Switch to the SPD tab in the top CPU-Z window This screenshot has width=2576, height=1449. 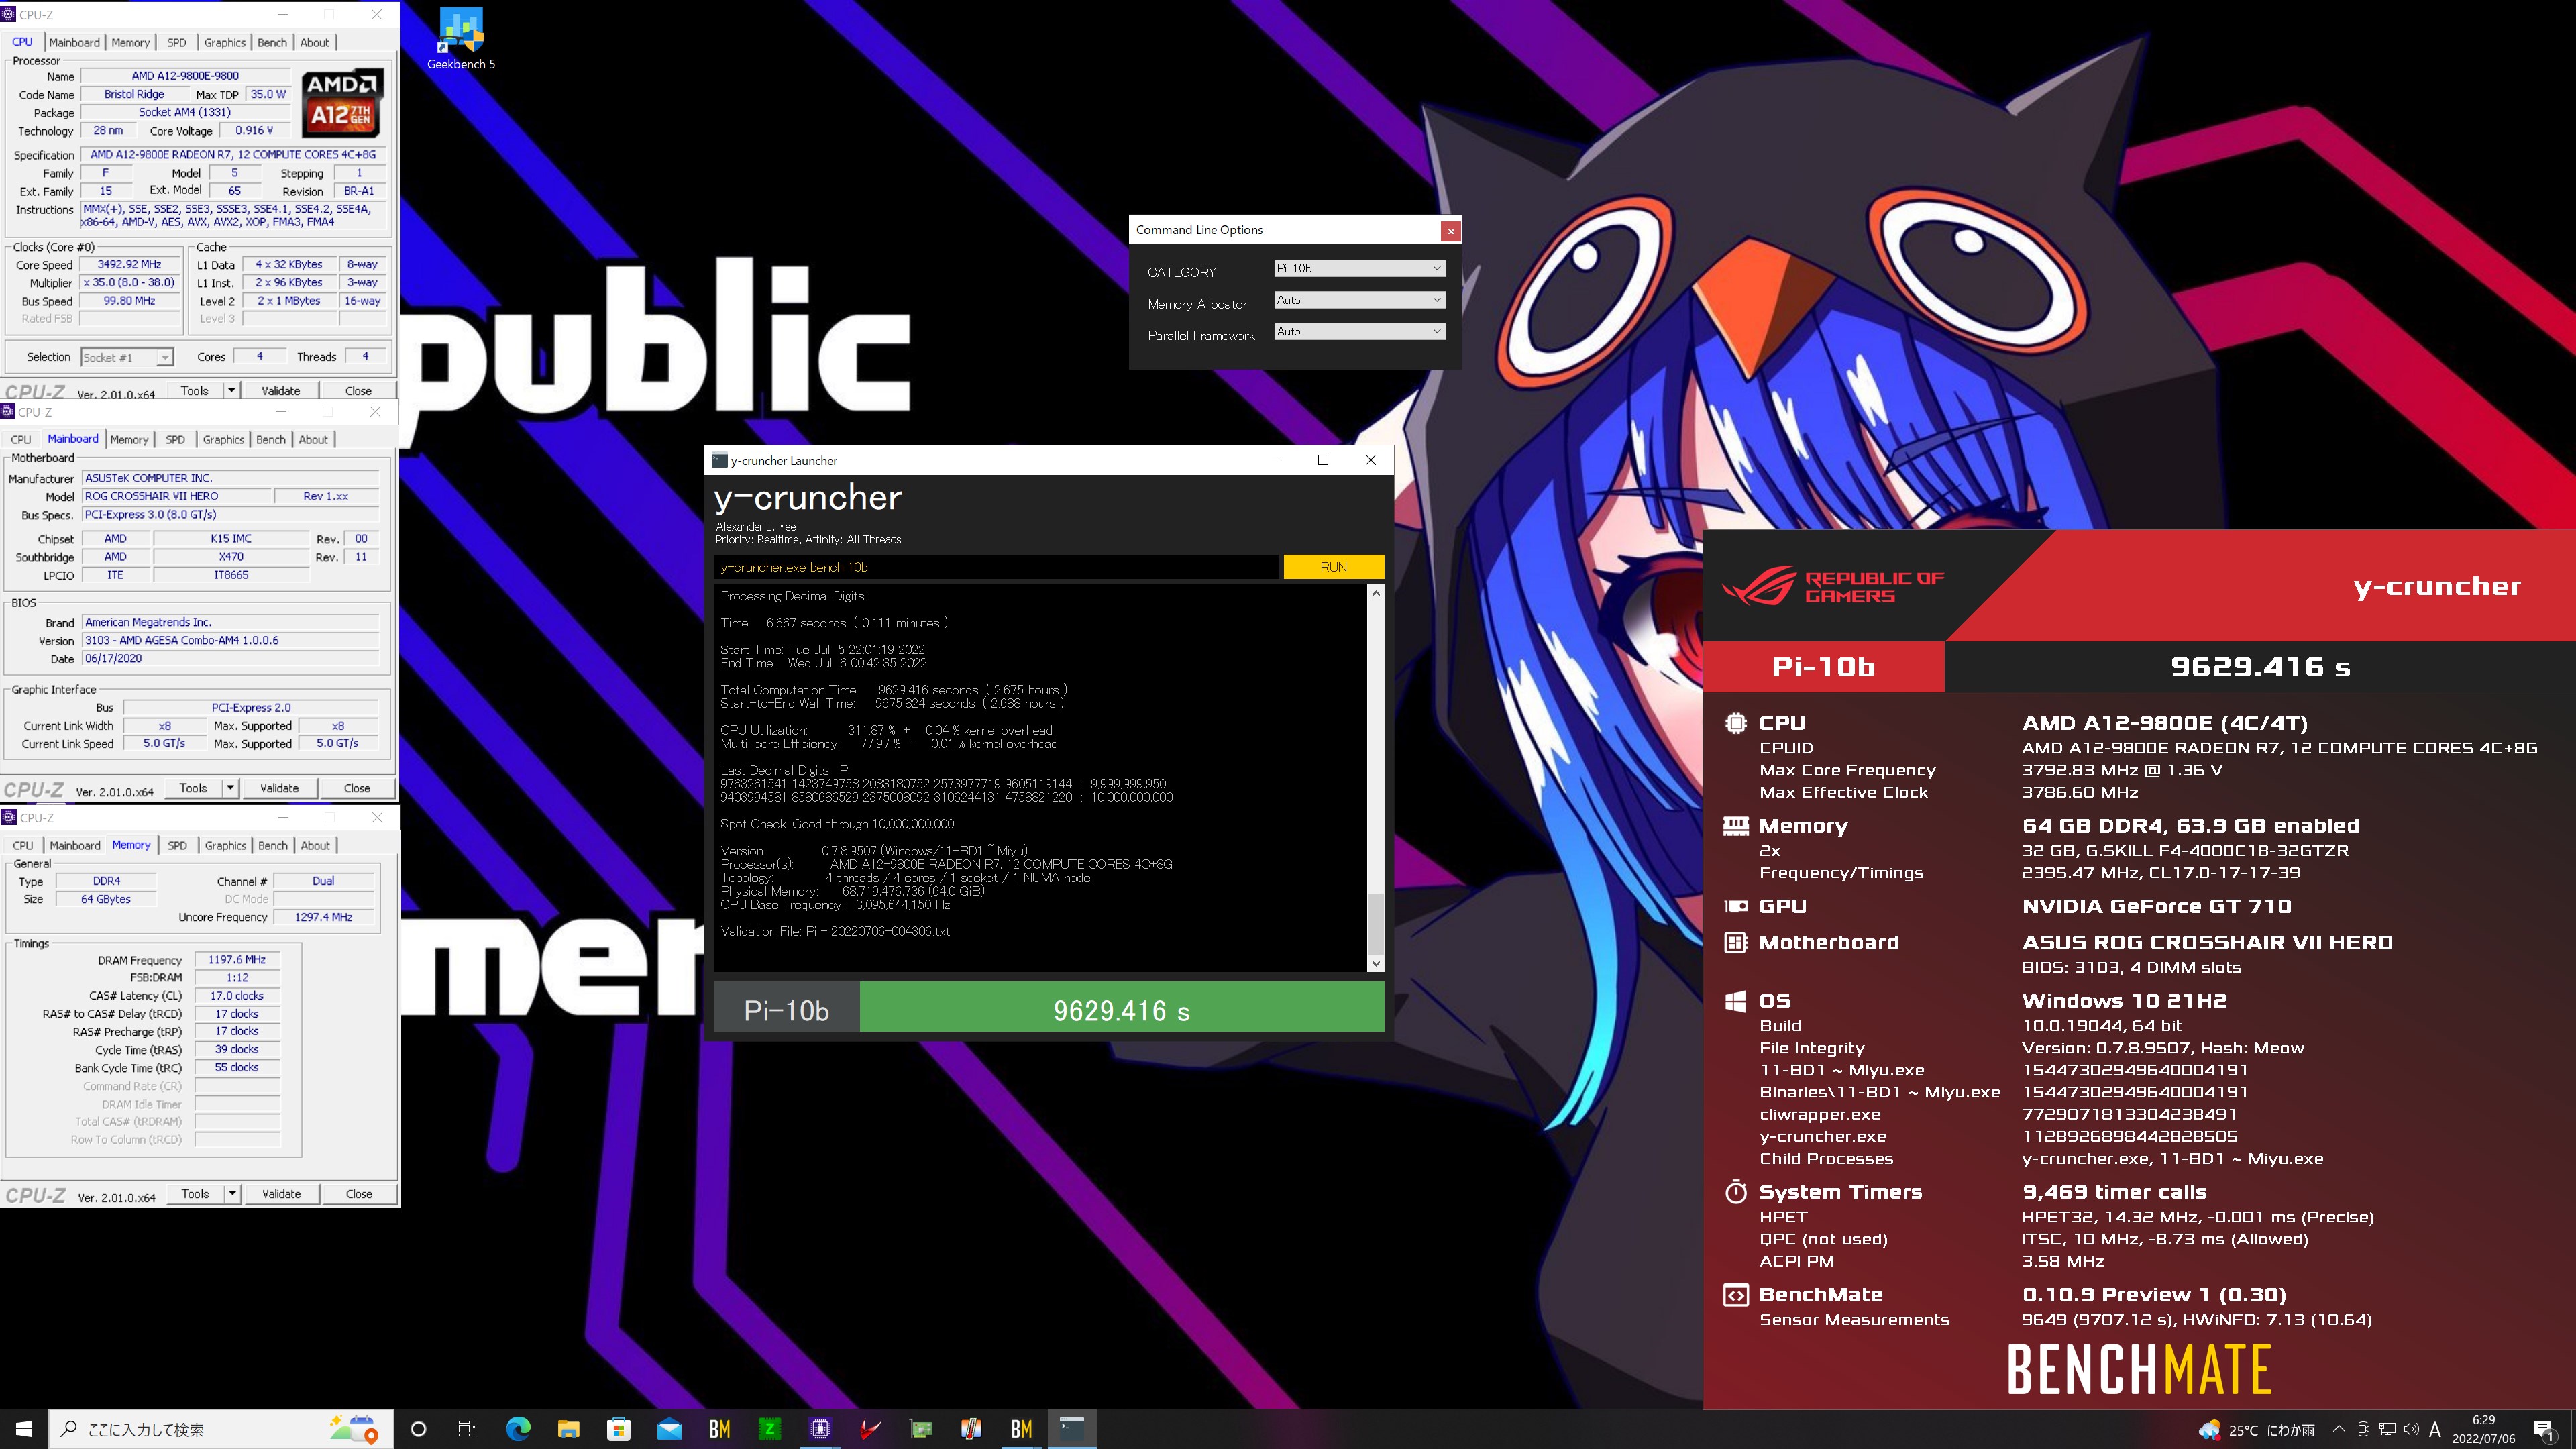pyautogui.click(x=177, y=42)
